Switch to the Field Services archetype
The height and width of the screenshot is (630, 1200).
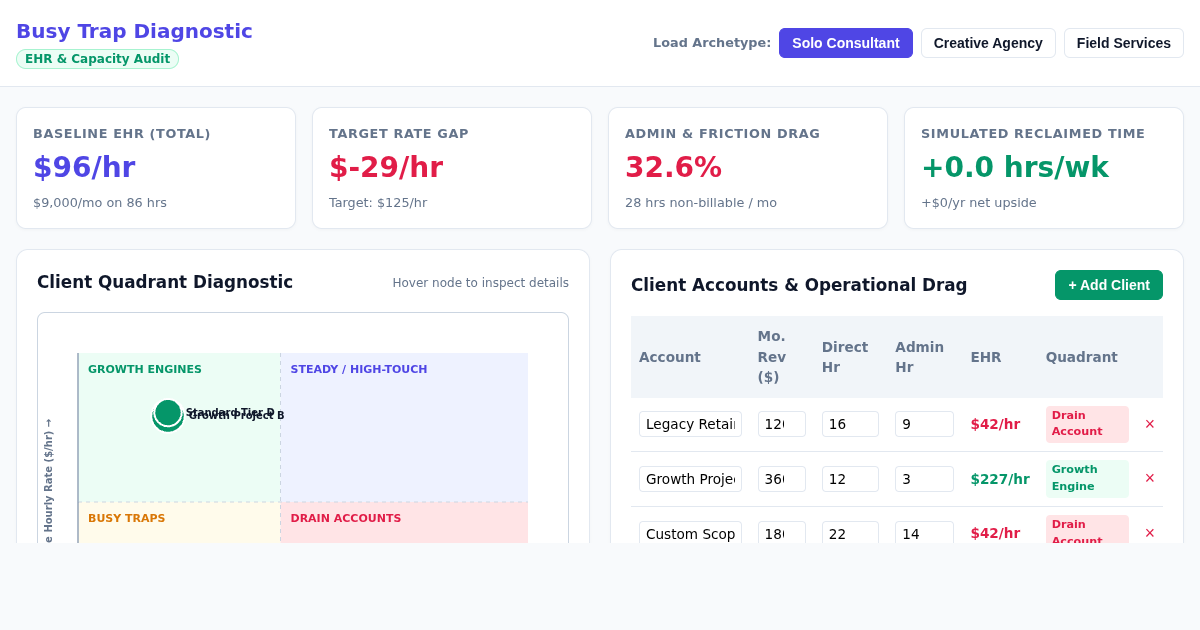point(1124,43)
